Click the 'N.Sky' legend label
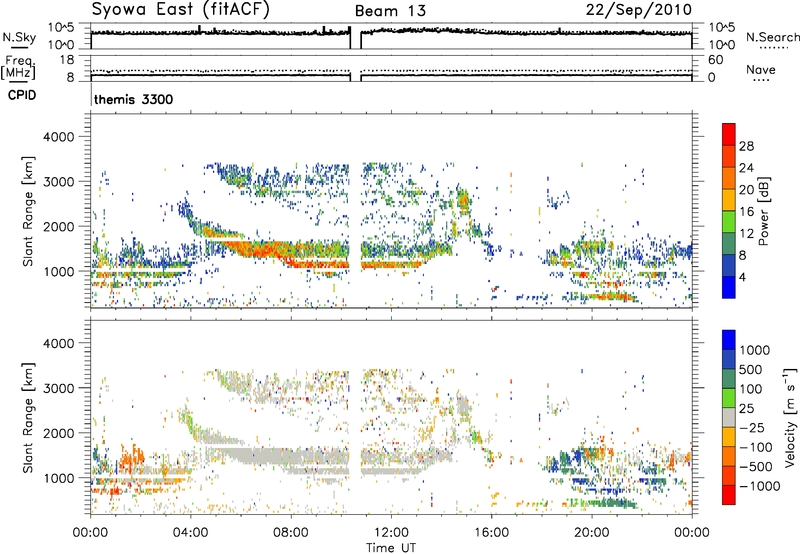The image size is (800, 554). click(x=19, y=37)
